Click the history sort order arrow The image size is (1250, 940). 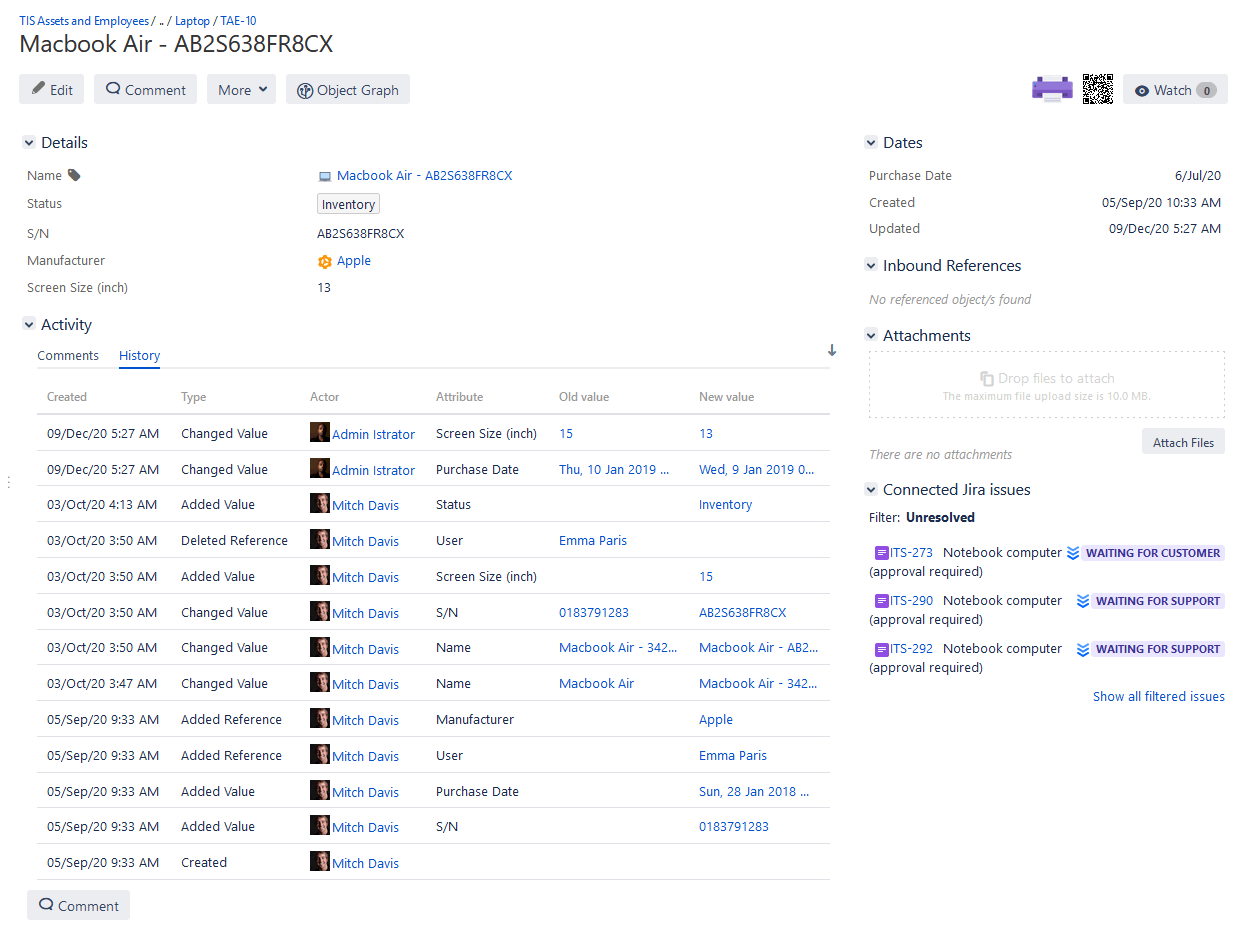point(832,351)
